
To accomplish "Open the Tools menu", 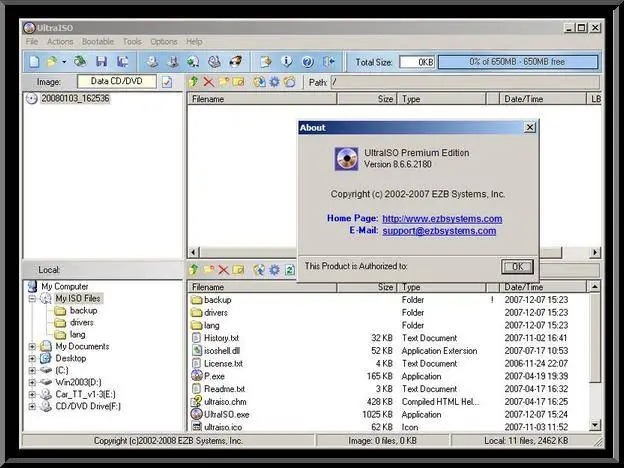I will 132,41.
